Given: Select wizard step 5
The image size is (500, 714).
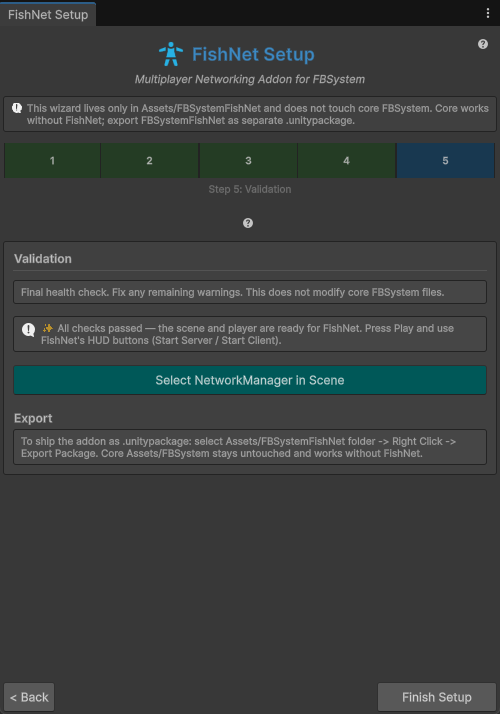Looking at the screenshot, I should tap(445, 160).
